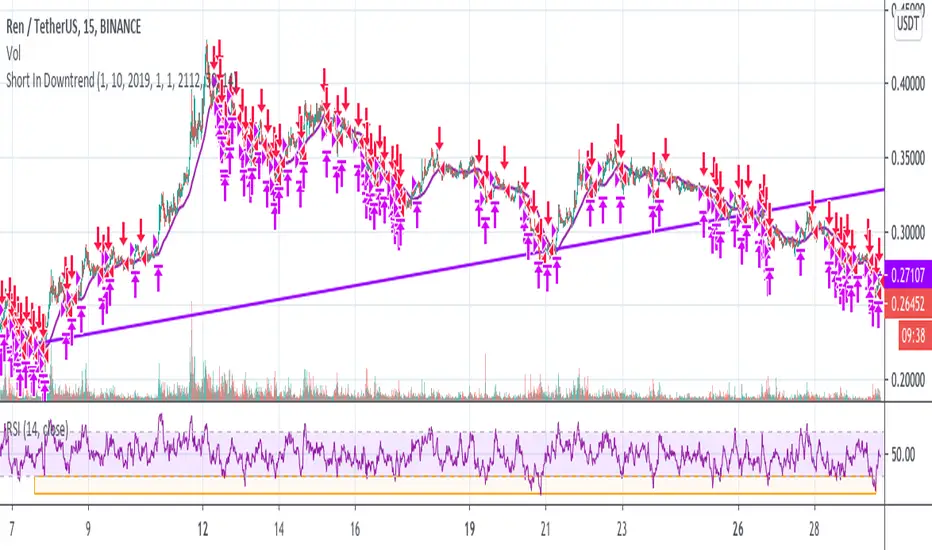Click date label 16 on time axis
Screen dimensions: 932x550
[x=355, y=529]
